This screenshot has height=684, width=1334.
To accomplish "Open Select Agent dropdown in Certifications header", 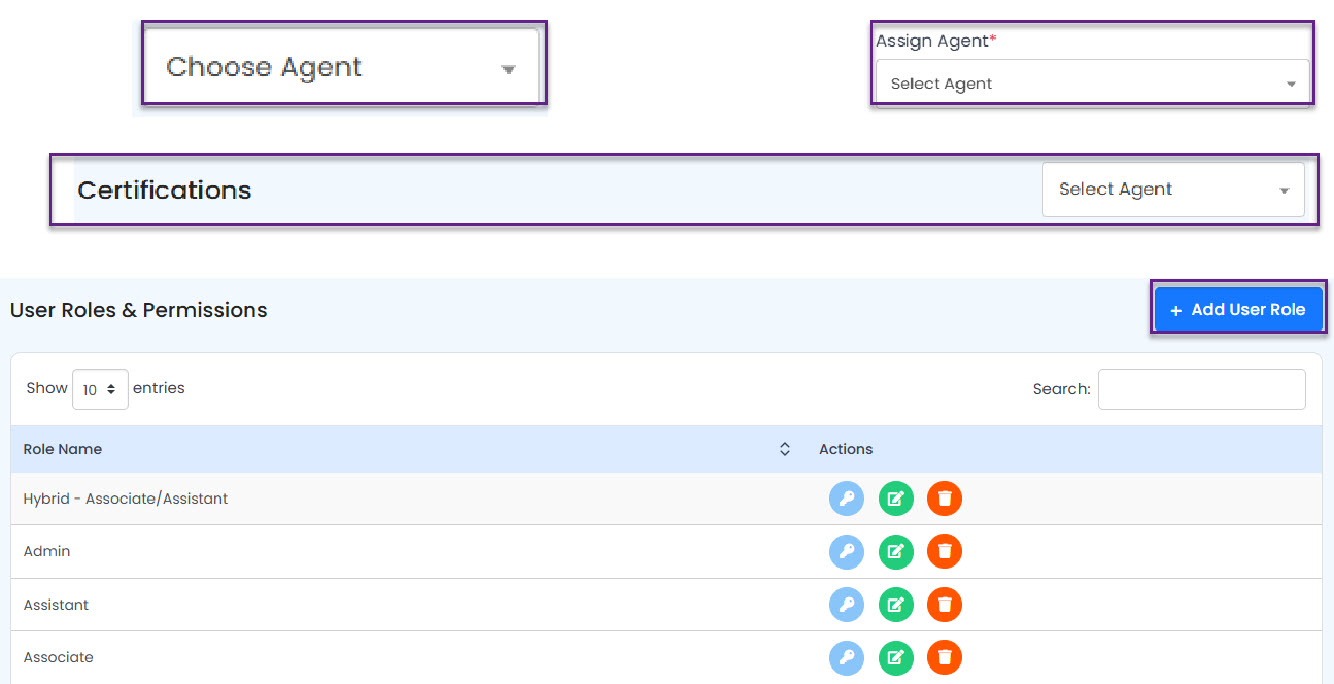I will click(x=1172, y=189).
